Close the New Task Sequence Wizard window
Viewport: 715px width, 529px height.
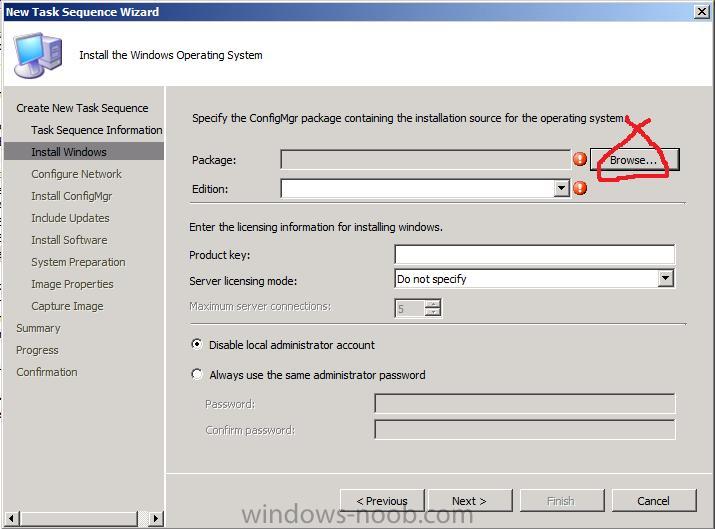click(701, 11)
